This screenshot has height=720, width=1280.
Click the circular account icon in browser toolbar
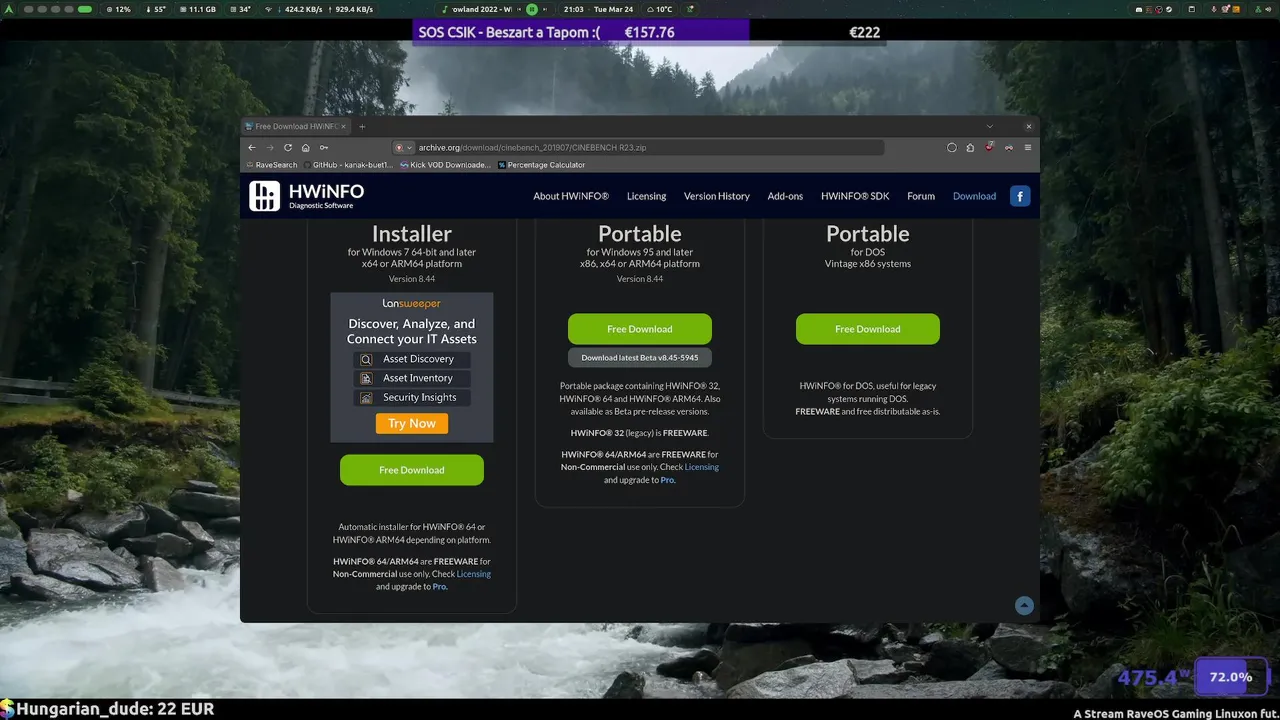tap(952, 147)
